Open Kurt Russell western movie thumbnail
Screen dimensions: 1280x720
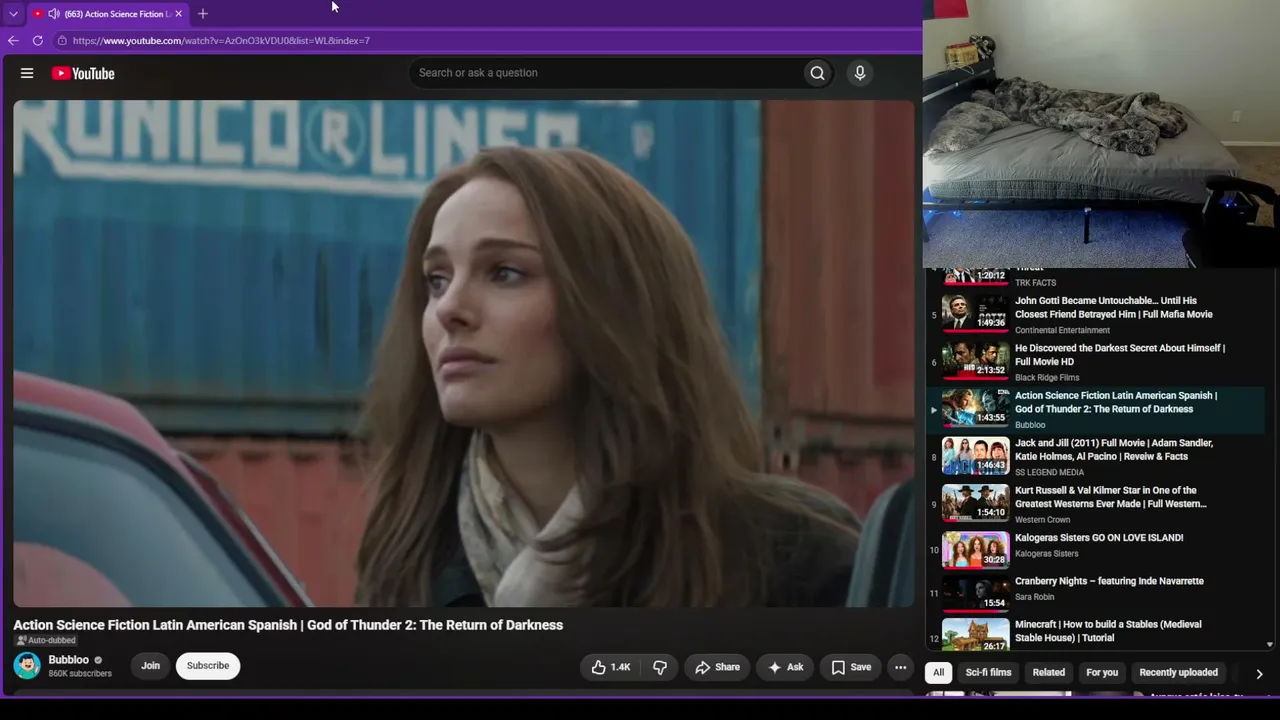(x=975, y=503)
